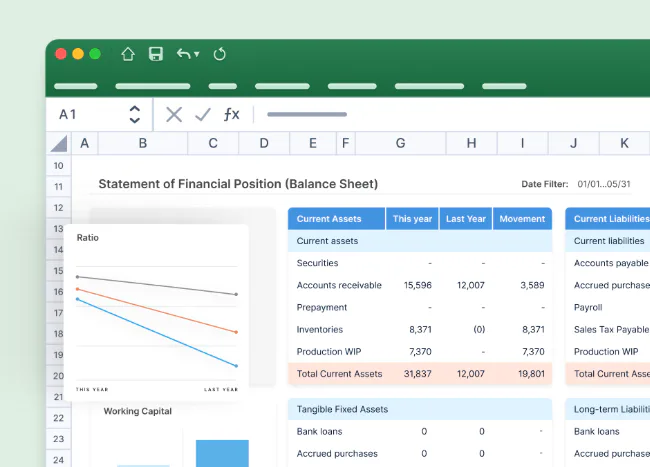Select column D header
The width and height of the screenshot is (650, 467).
point(264,143)
